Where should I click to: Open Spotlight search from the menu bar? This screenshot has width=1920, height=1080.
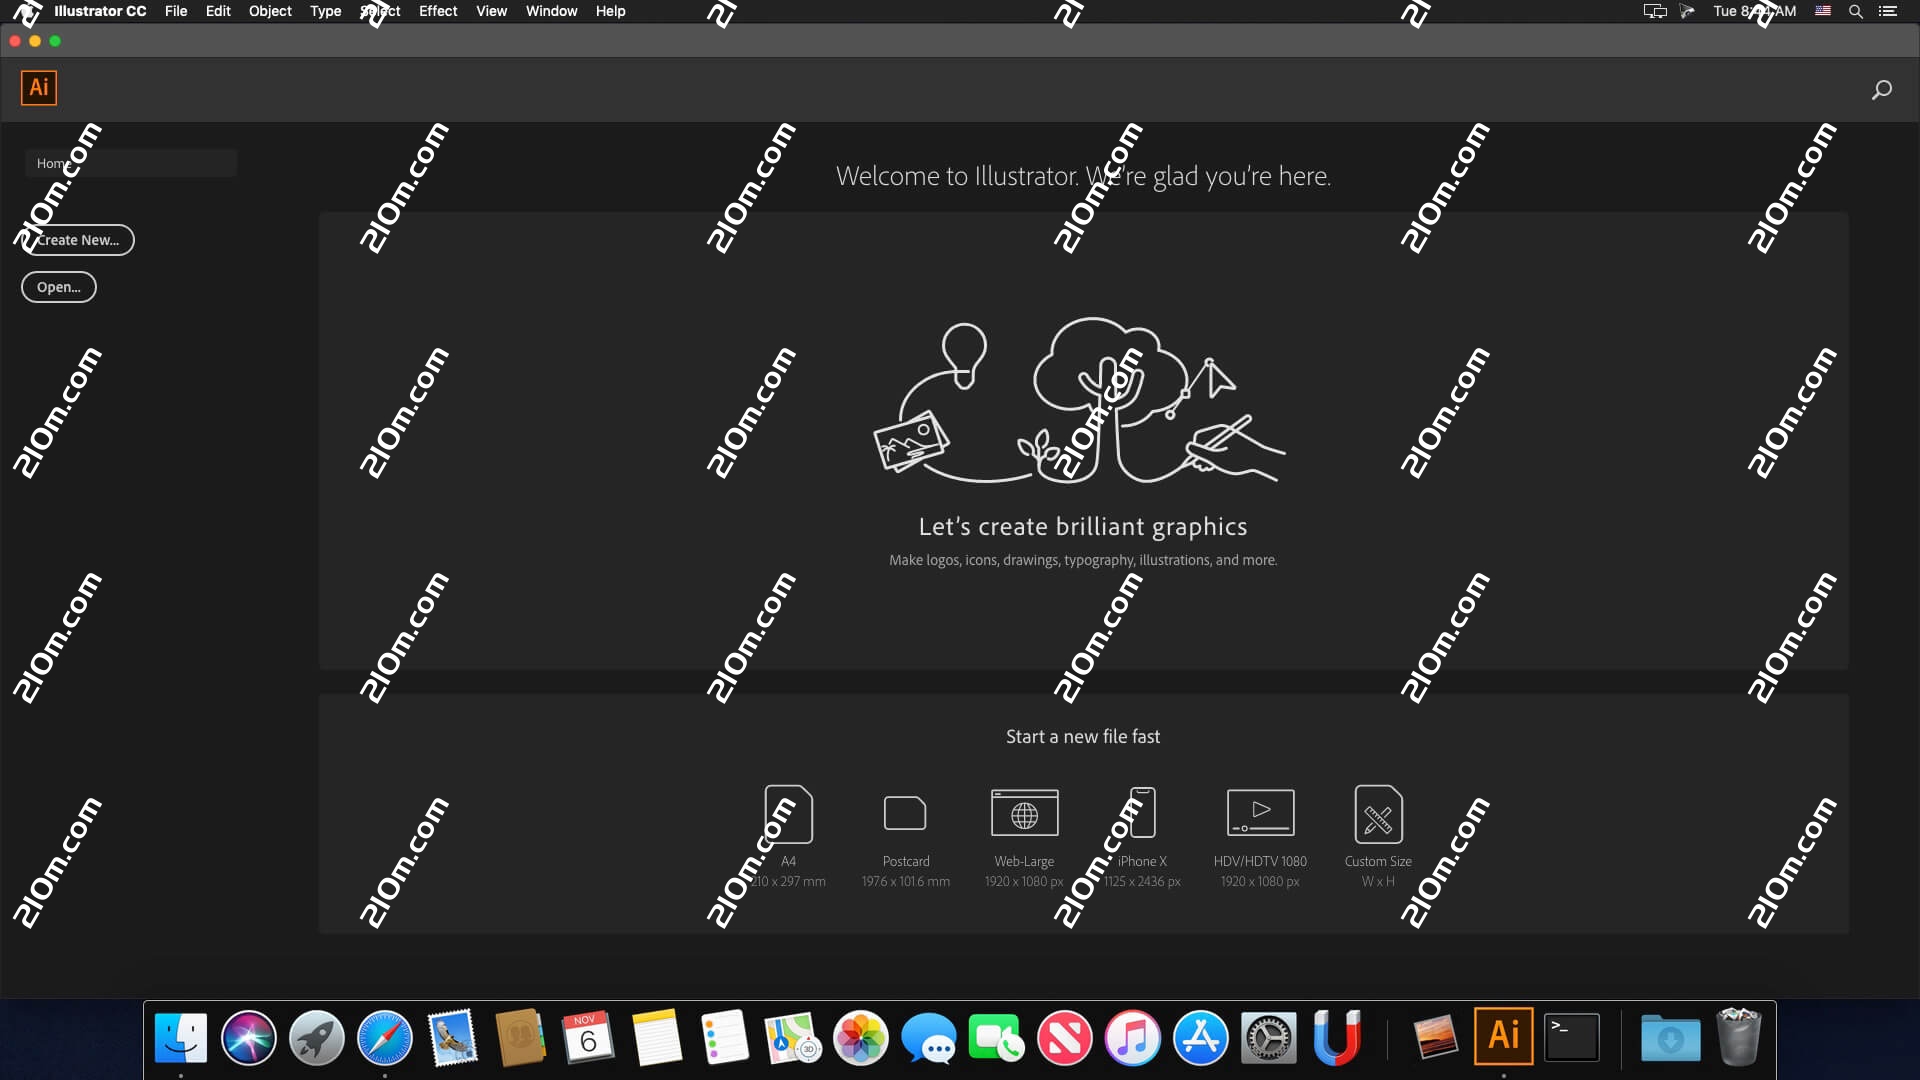[x=1856, y=11]
